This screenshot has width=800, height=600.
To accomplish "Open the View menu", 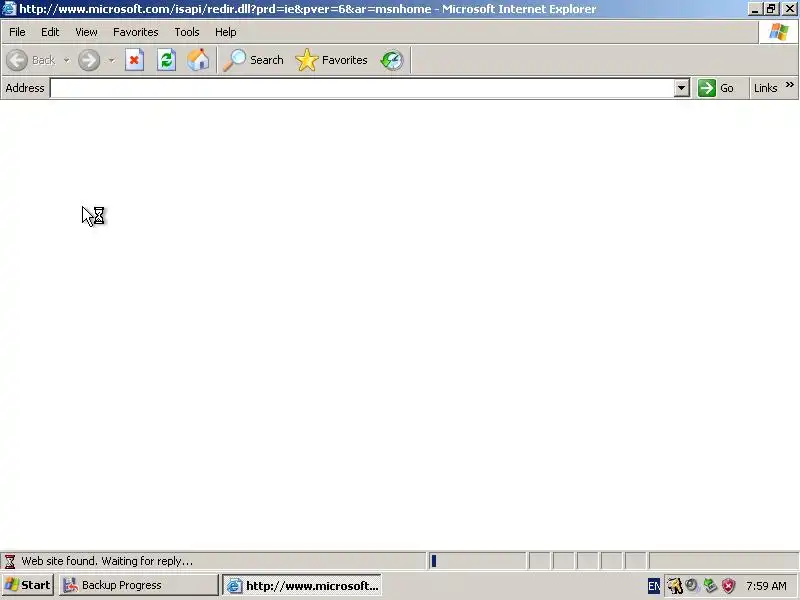I will pyautogui.click(x=86, y=32).
